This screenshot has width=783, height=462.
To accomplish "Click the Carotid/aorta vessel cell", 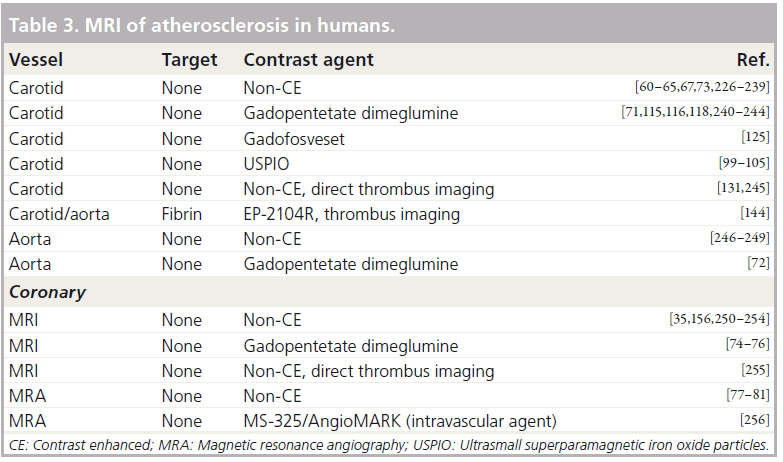I will click(59, 214).
